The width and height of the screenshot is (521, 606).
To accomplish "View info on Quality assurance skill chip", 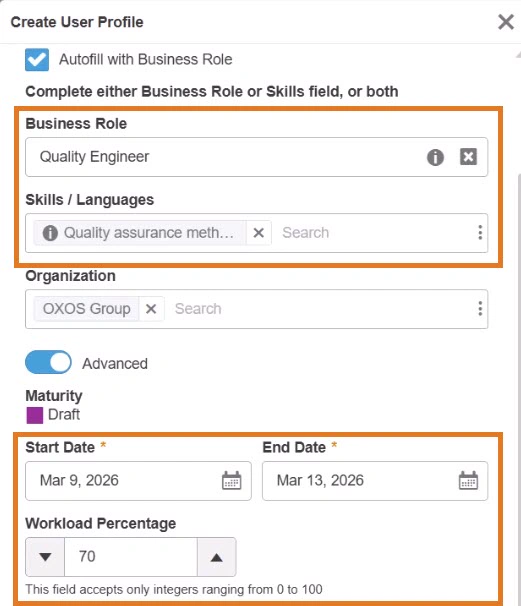I will point(50,233).
